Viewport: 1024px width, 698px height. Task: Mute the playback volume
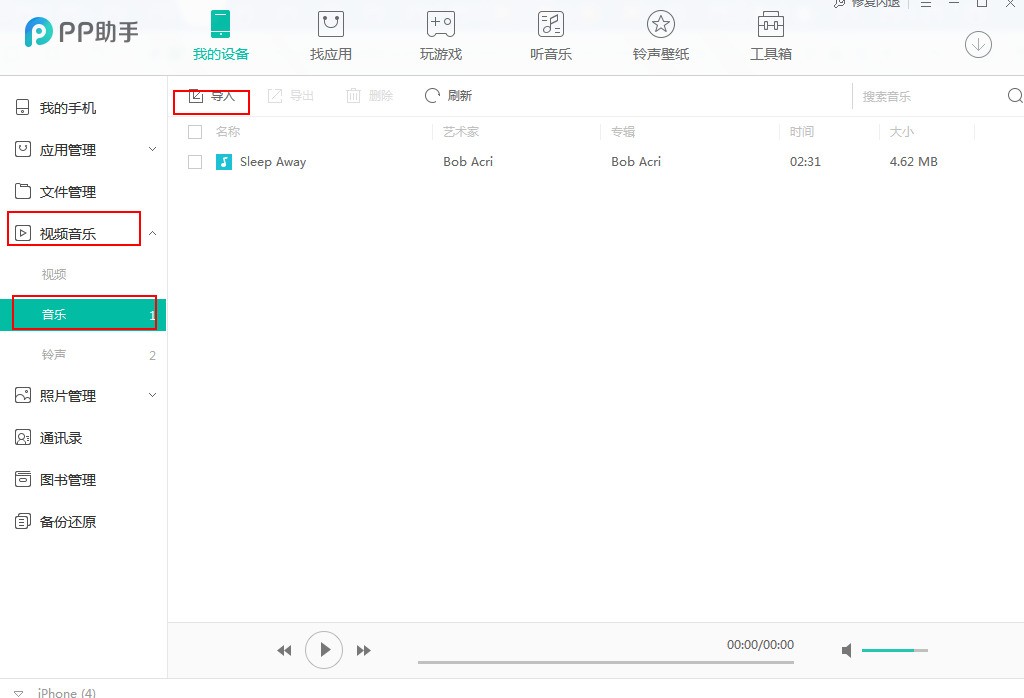(846, 650)
